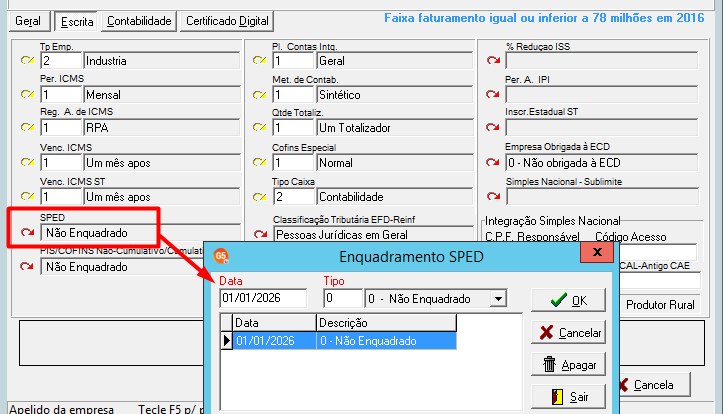The image size is (723, 414).
Task: Click the '0 - Não Enquadrado' grid cell
Action: [386, 341]
